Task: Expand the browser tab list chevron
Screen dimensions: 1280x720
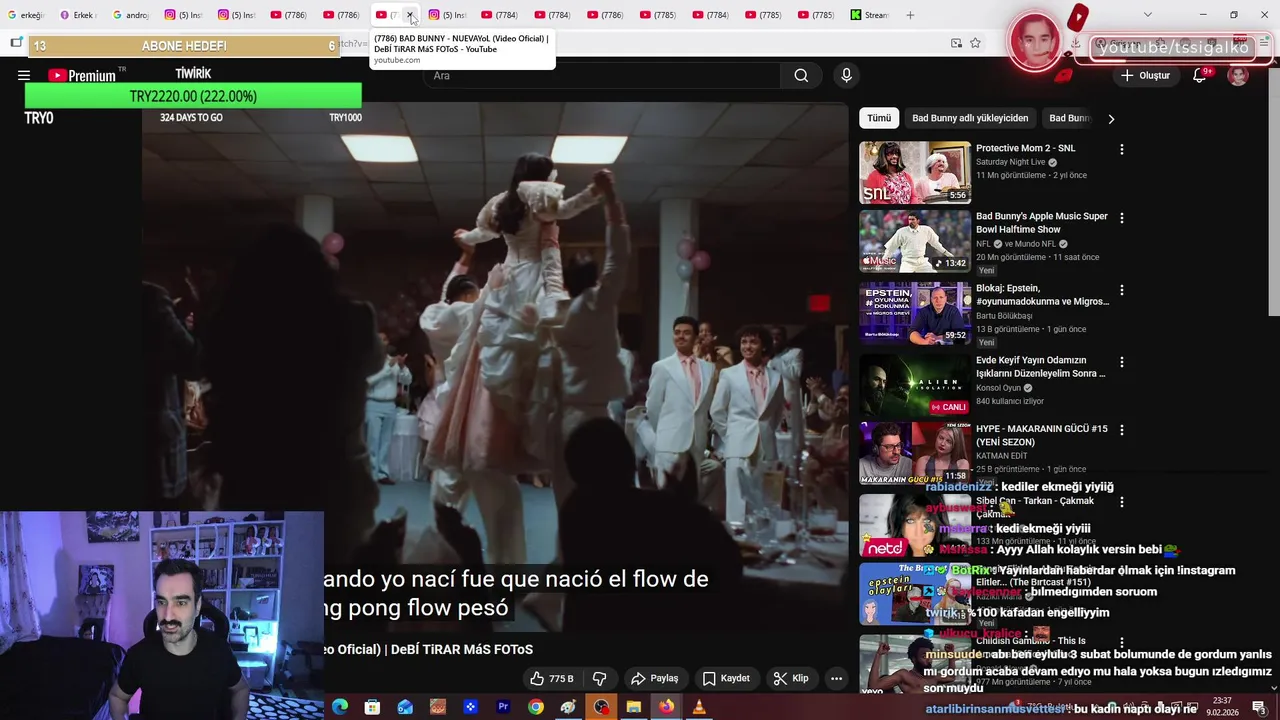Action: [1147, 15]
